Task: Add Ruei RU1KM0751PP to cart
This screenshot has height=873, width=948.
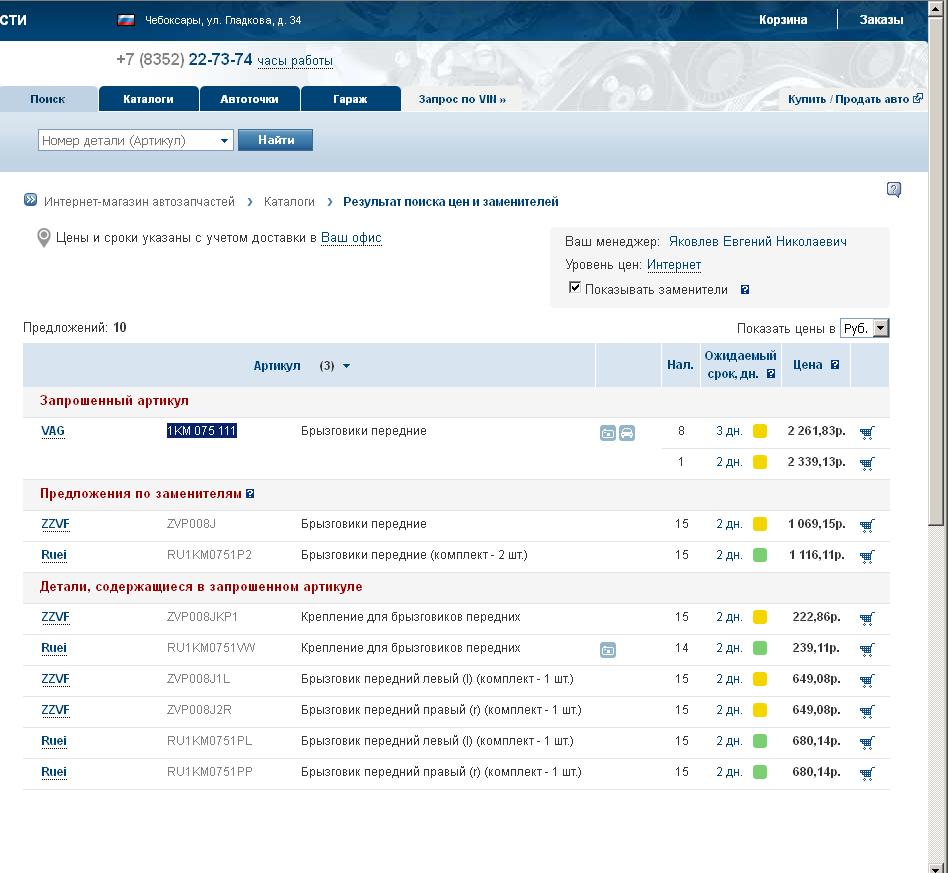Action: pos(866,773)
